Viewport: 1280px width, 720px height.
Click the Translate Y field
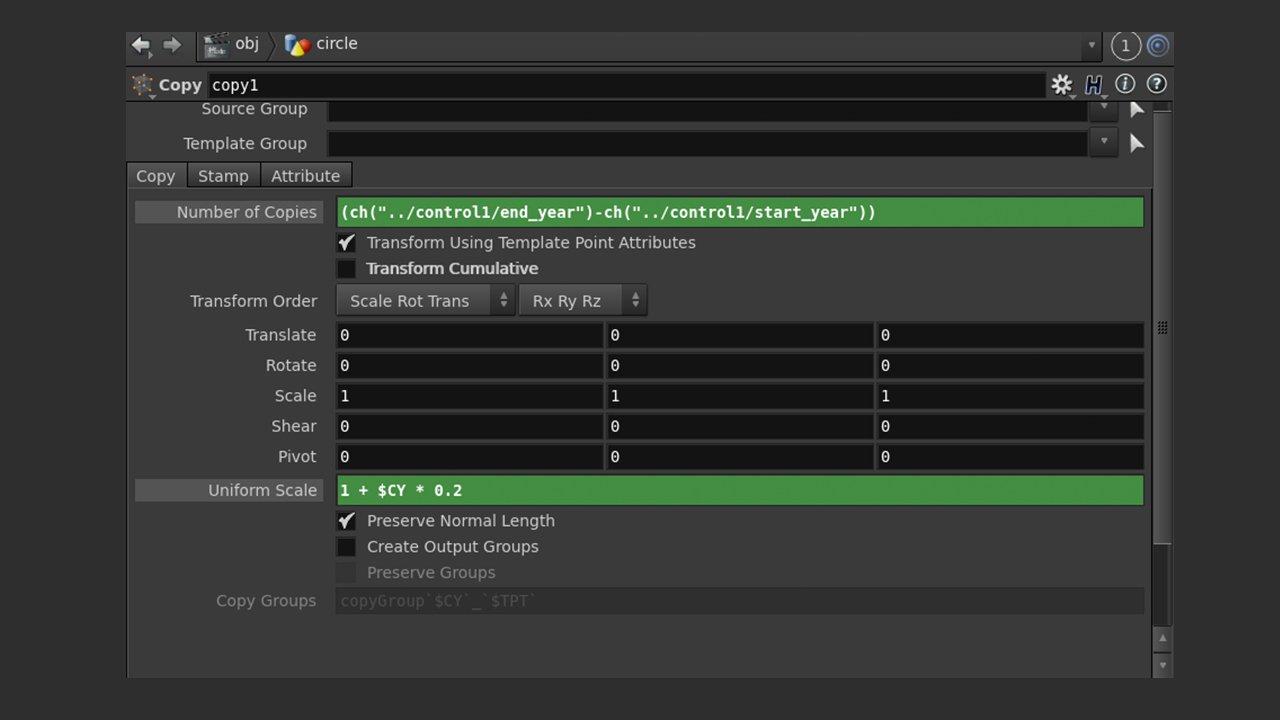point(740,335)
